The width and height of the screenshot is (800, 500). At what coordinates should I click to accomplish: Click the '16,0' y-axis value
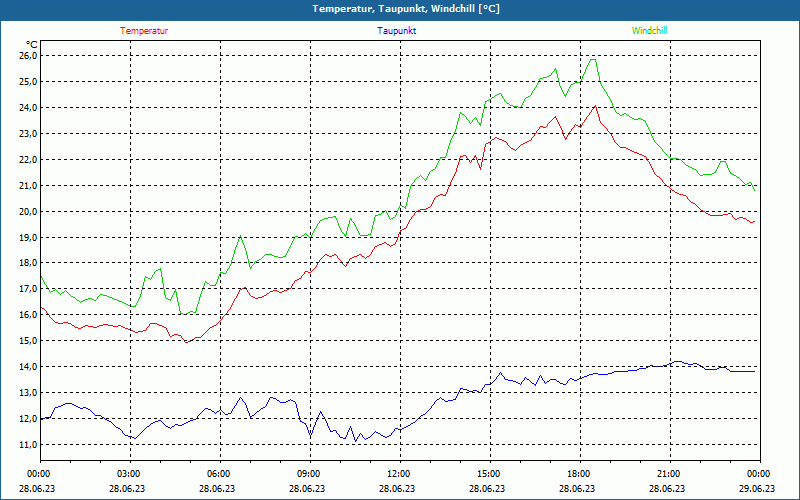(28, 314)
